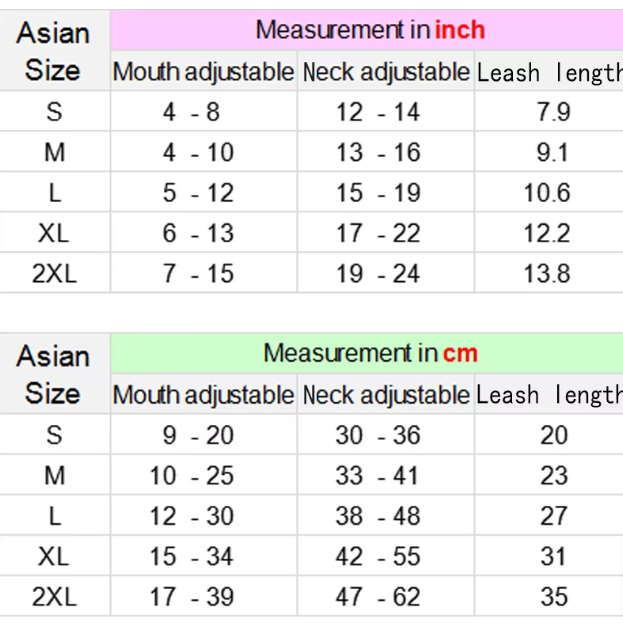The width and height of the screenshot is (623, 627).
Task: Select leash length value 35
Action: click(x=553, y=597)
